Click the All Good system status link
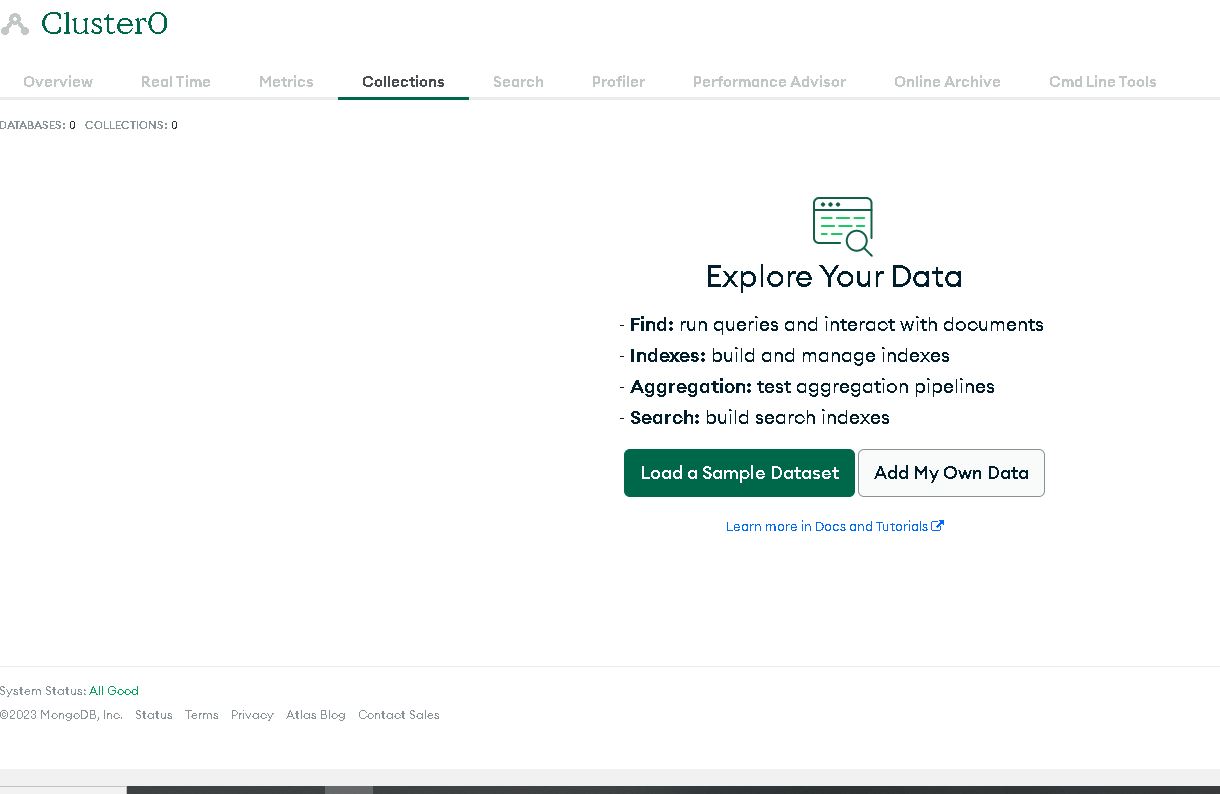Viewport: 1220px width, 794px height. (x=114, y=691)
